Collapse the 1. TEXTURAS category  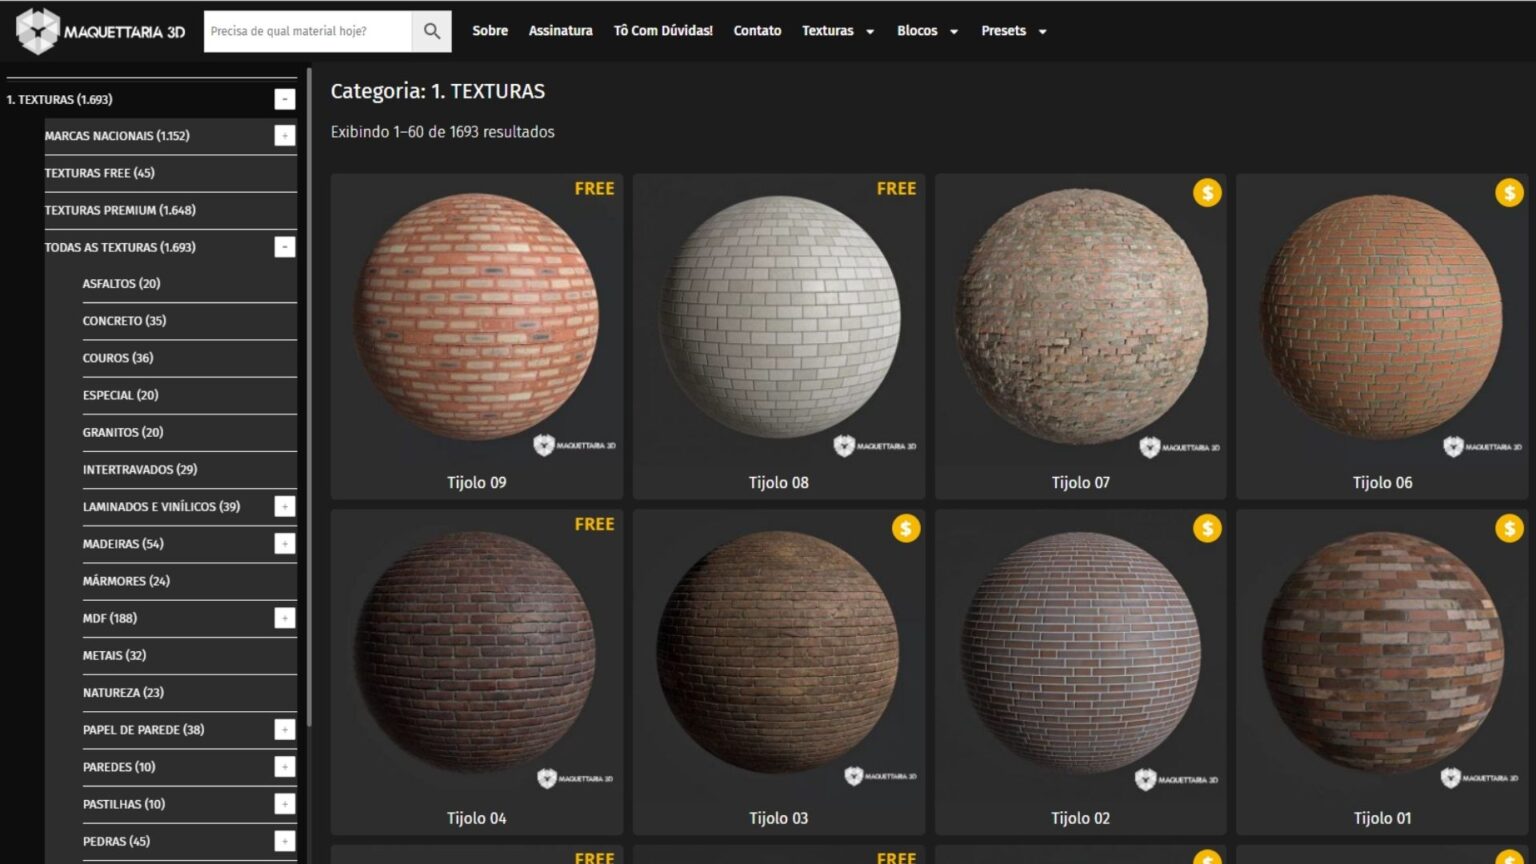pyautogui.click(x=285, y=99)
